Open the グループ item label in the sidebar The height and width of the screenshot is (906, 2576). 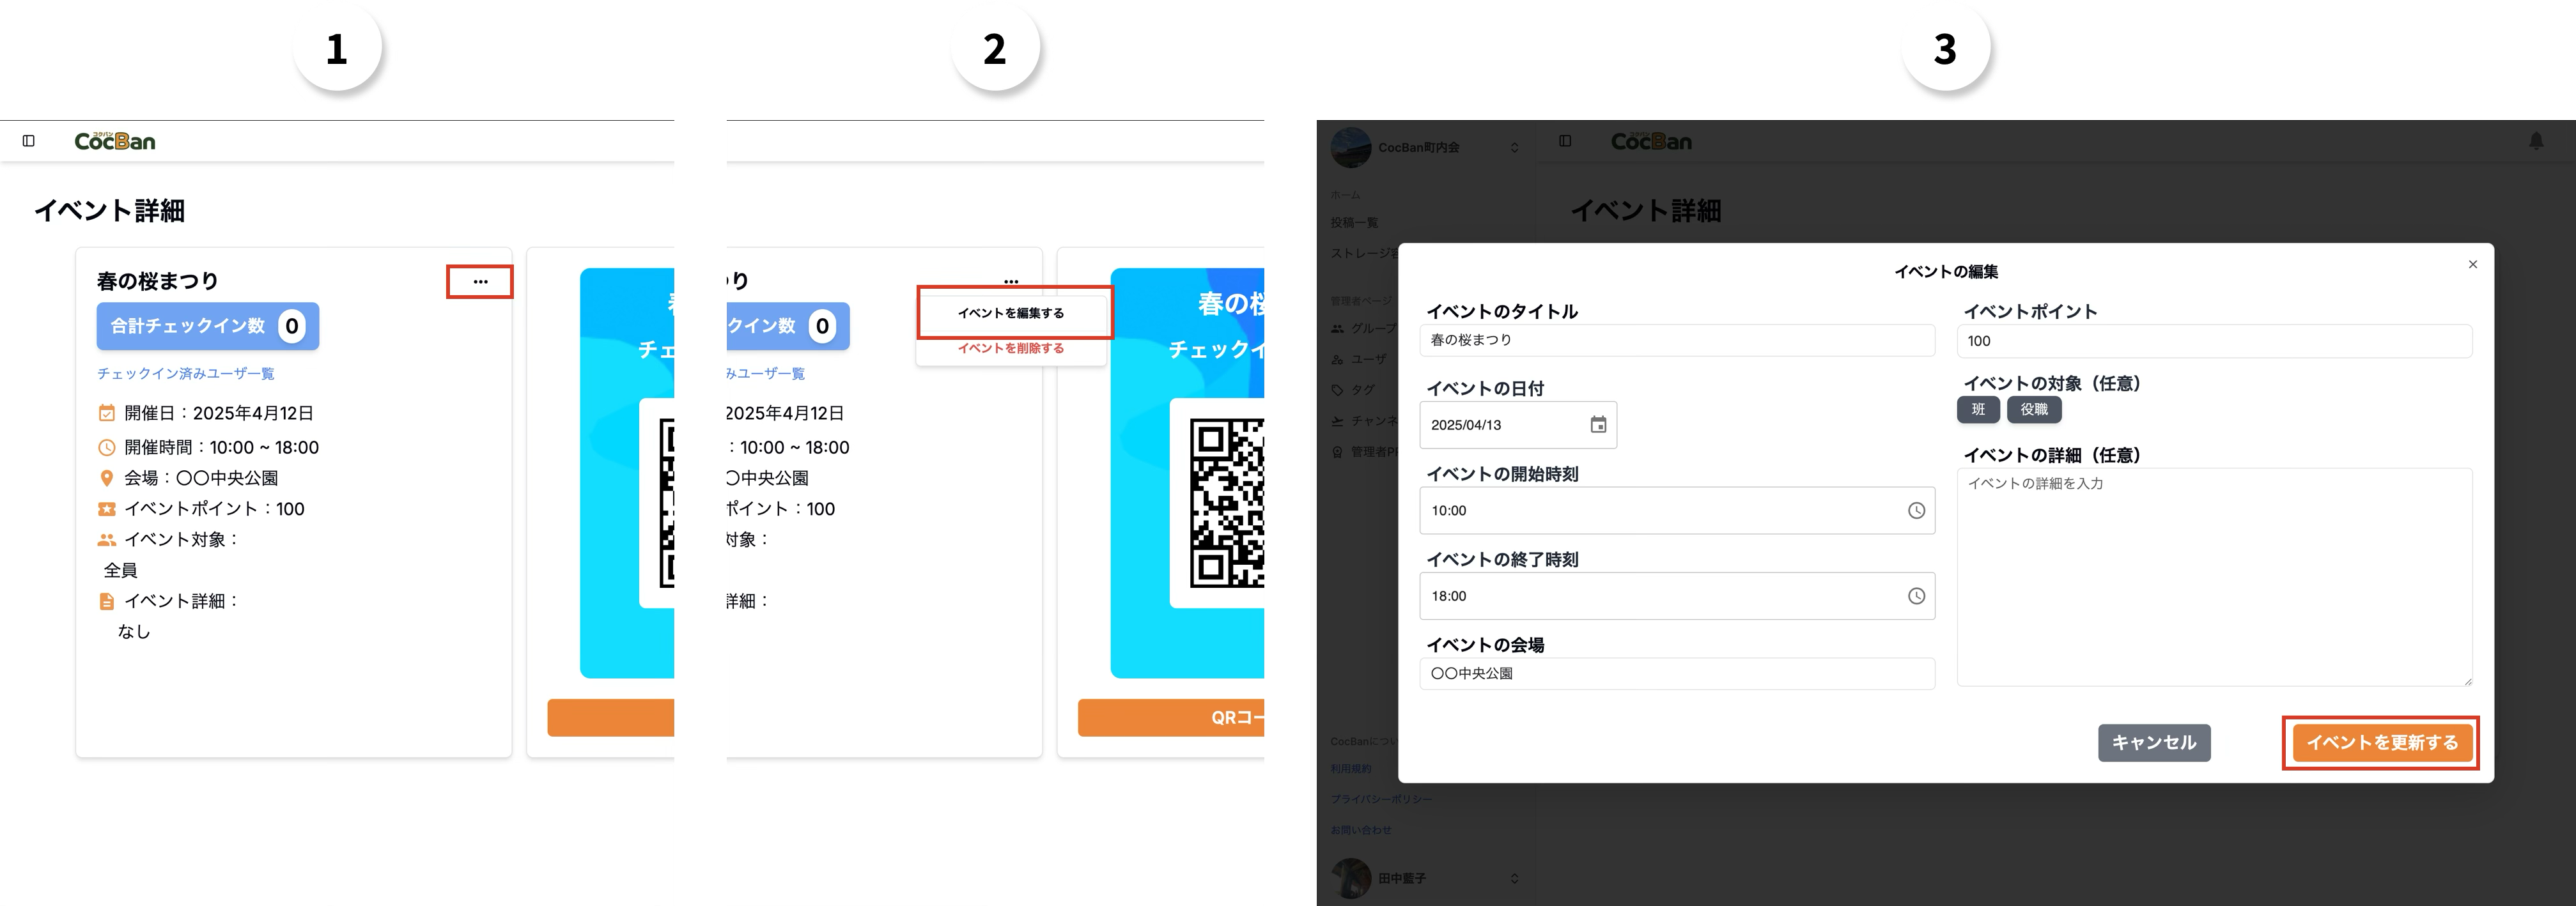coord(1374,328)
